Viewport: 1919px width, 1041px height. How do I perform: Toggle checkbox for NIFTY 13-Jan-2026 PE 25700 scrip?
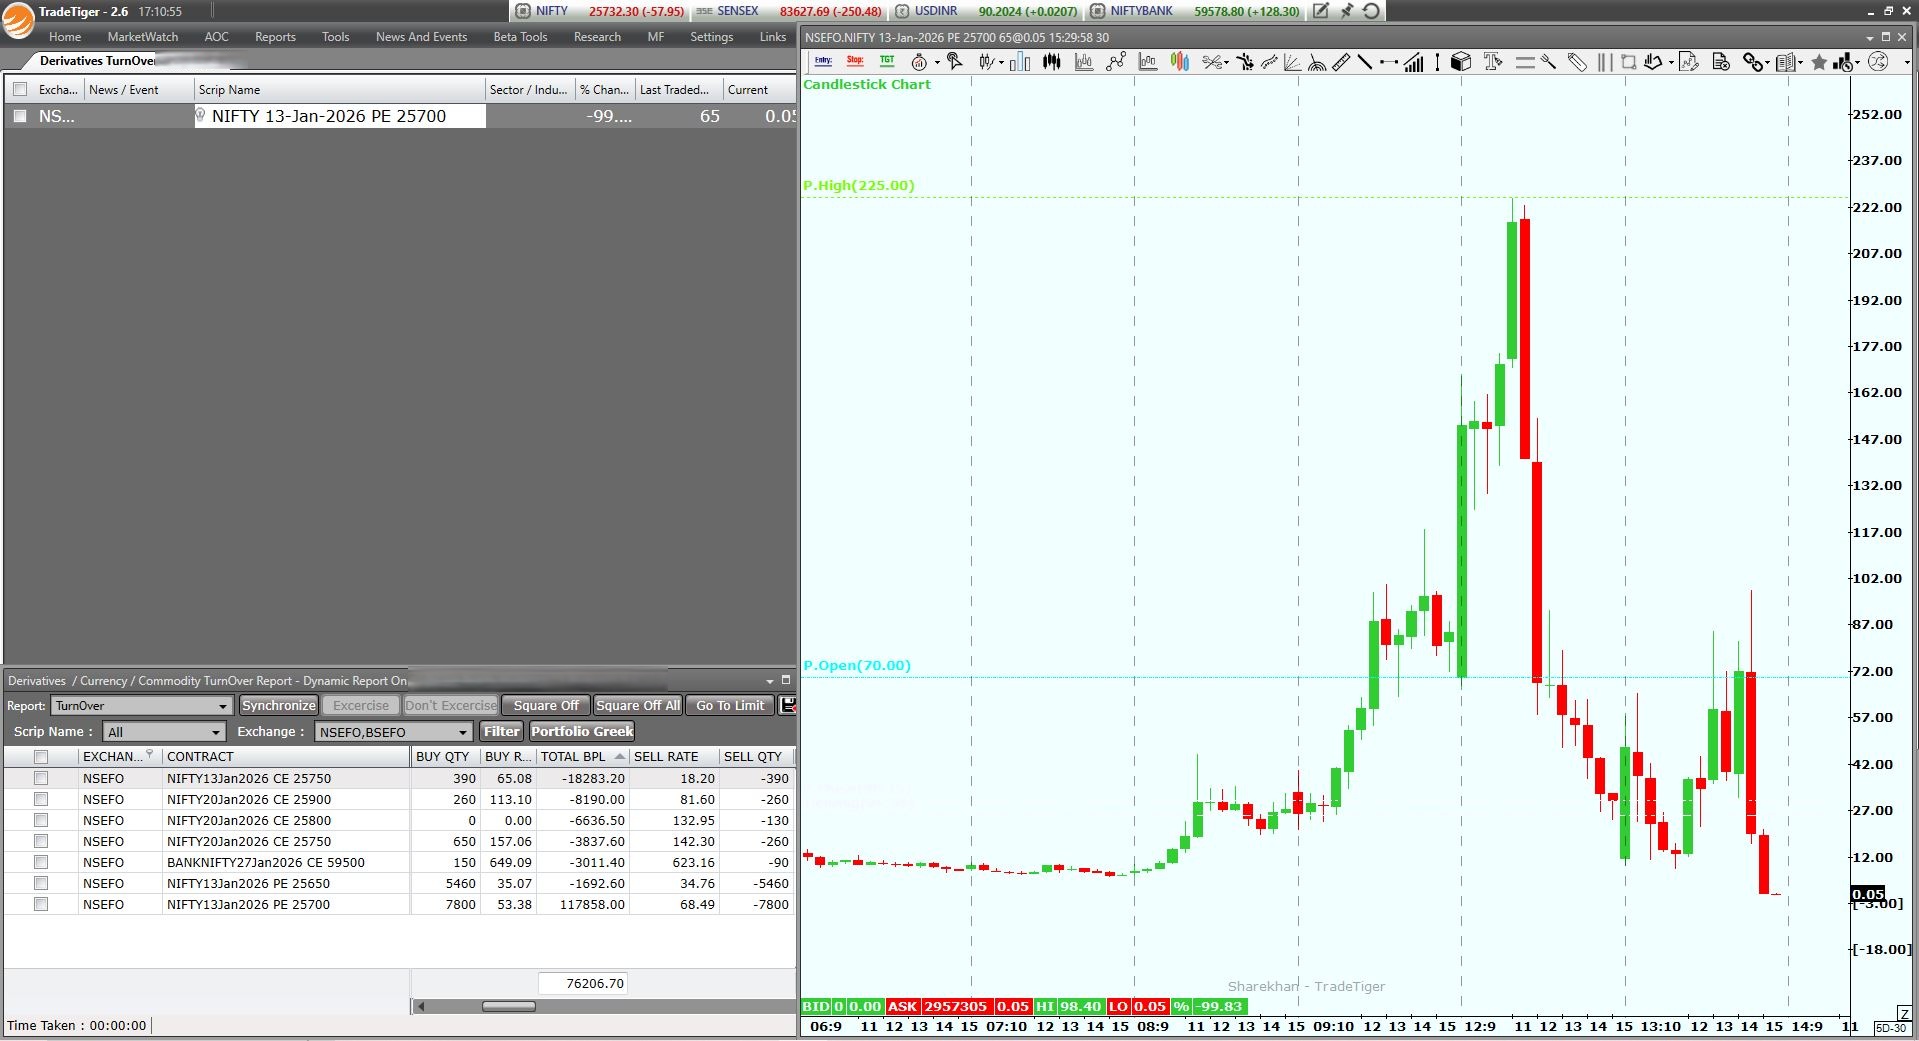(20, 116)
